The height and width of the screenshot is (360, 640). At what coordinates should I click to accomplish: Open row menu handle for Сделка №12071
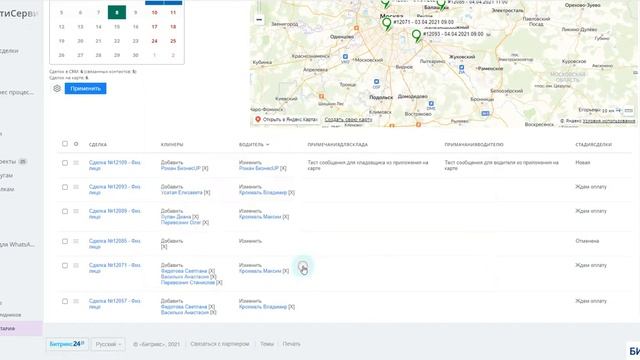click(x=76, y=265)
